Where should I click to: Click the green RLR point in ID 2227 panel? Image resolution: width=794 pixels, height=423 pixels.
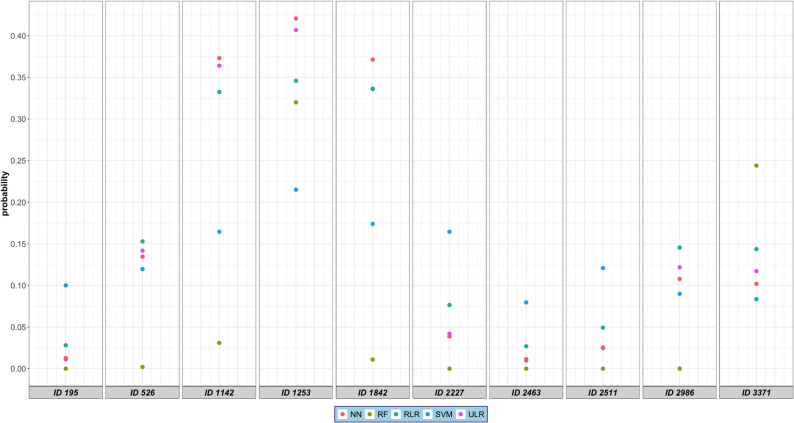pyautogui.click(x=449, y=305)
